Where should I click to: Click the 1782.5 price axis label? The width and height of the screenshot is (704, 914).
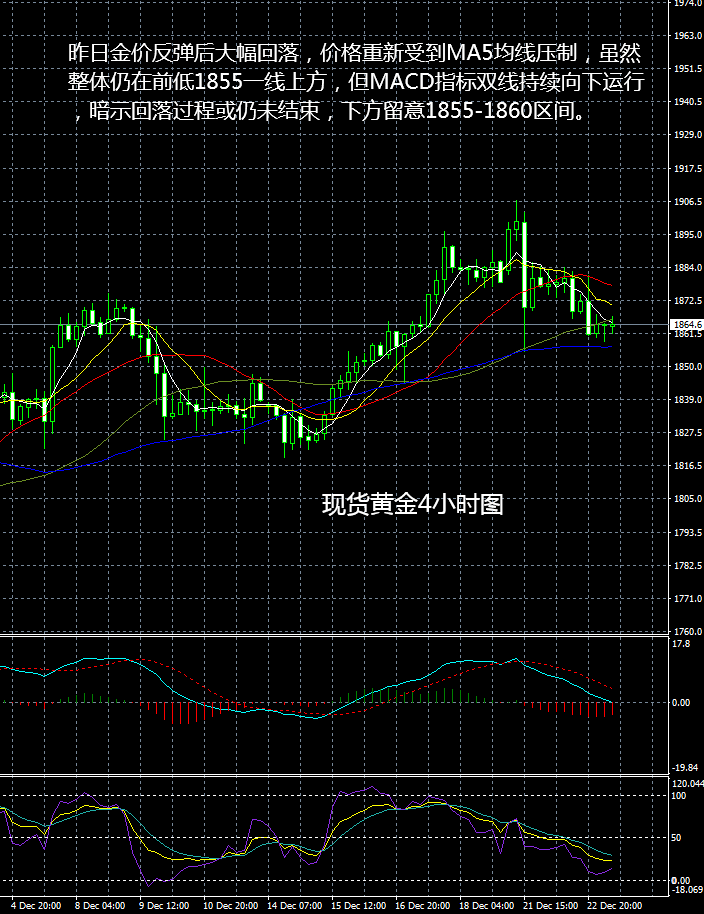[x=688, y=565]
